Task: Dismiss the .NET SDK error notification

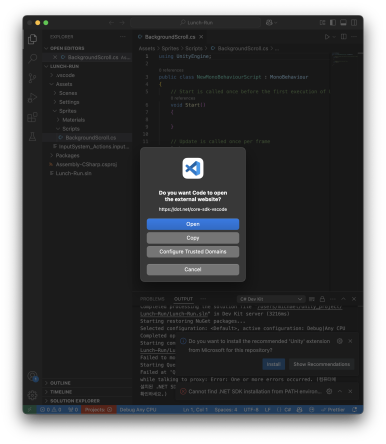Action: [350, 391]
